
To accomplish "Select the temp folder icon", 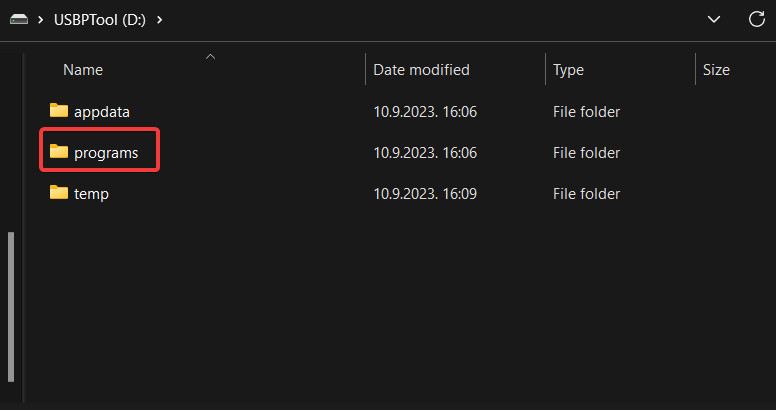I will click(x=59, y=193).
